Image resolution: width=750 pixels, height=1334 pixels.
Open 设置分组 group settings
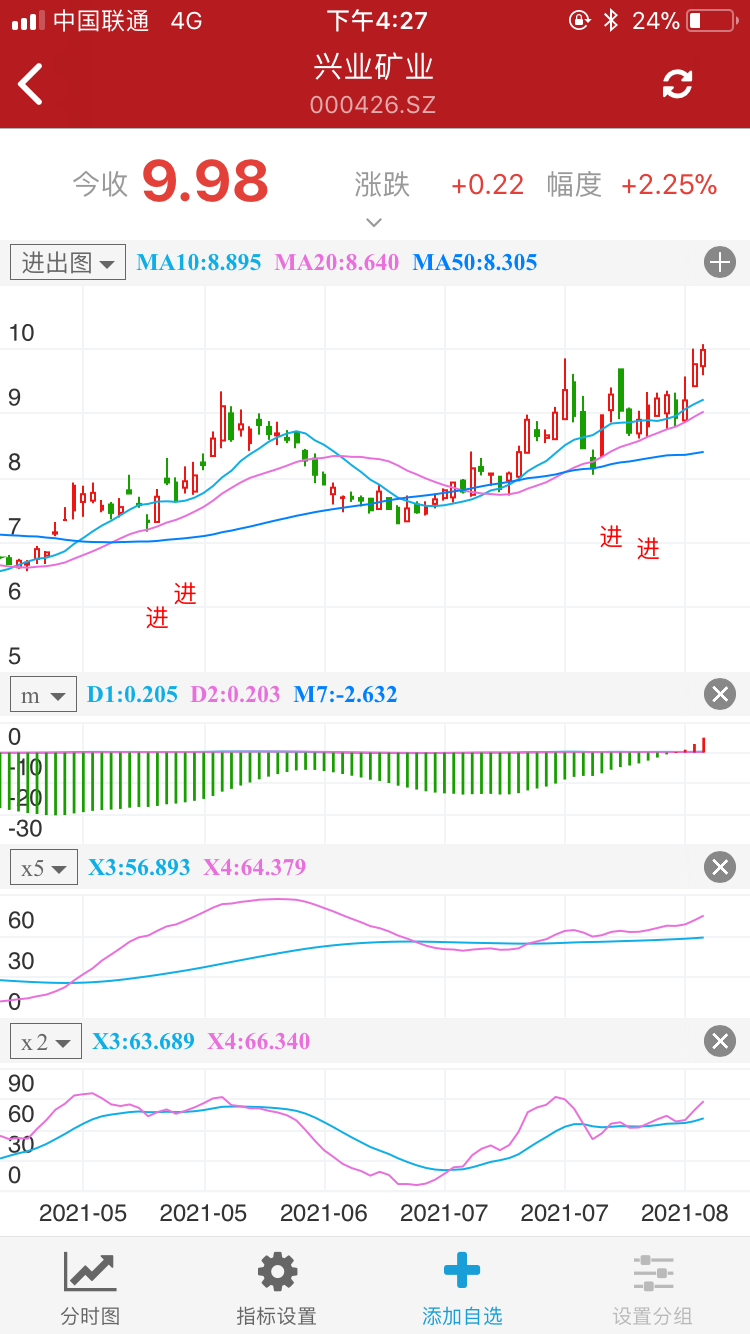tap(652, 1287)
